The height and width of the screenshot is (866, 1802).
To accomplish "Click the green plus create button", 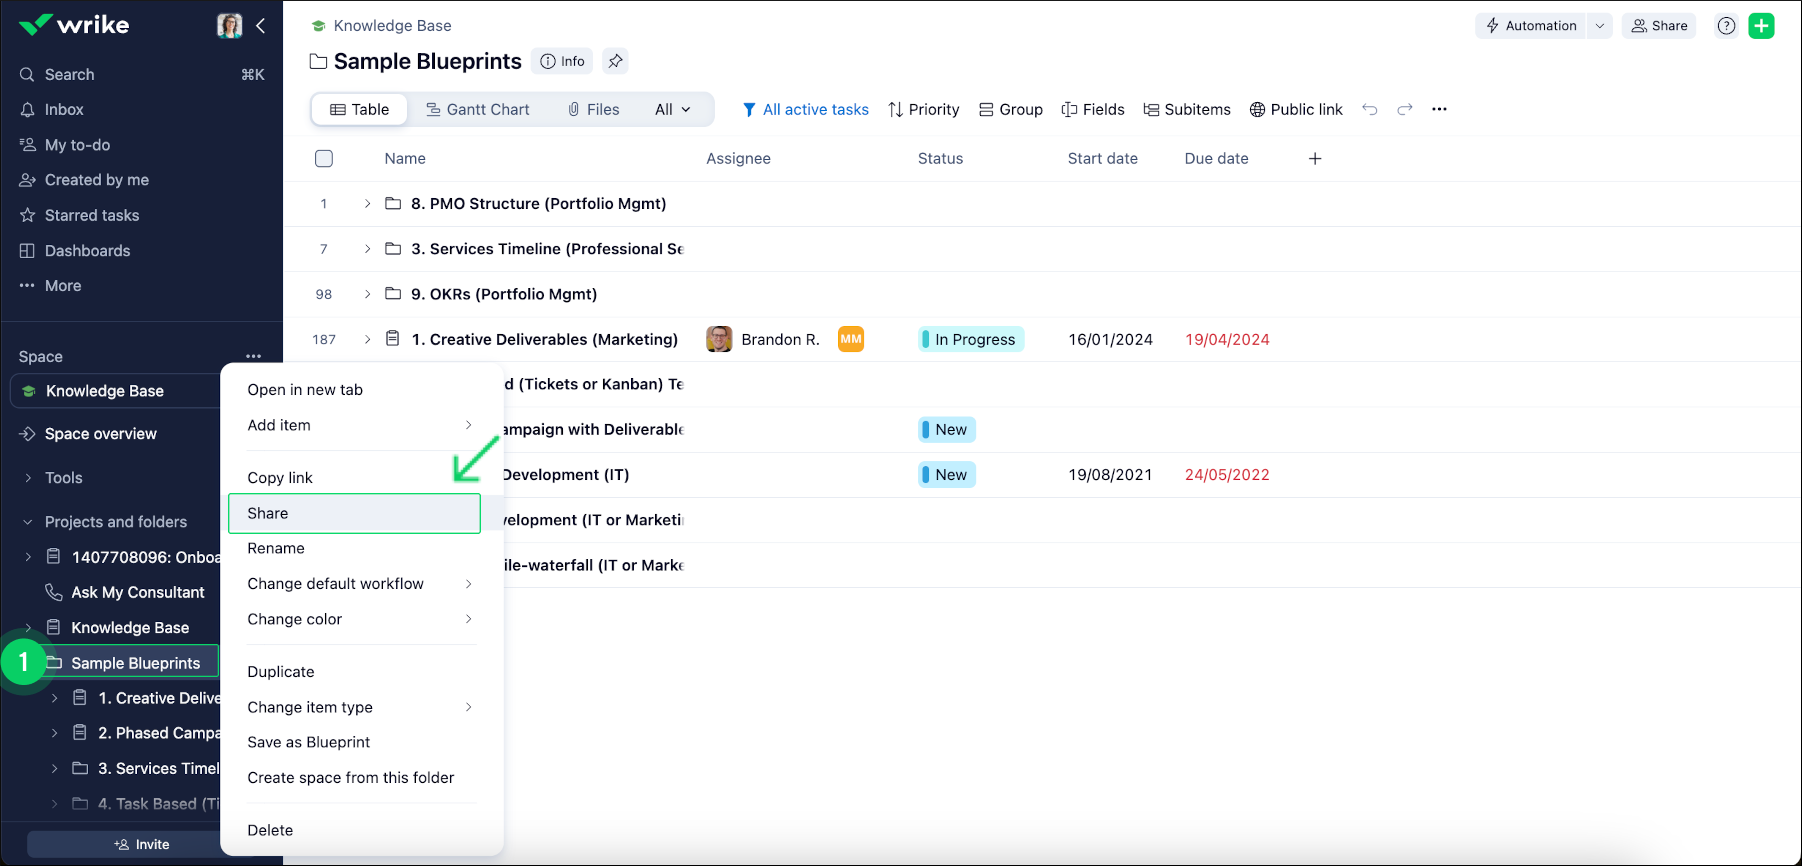I will (x=1761, y=26).
